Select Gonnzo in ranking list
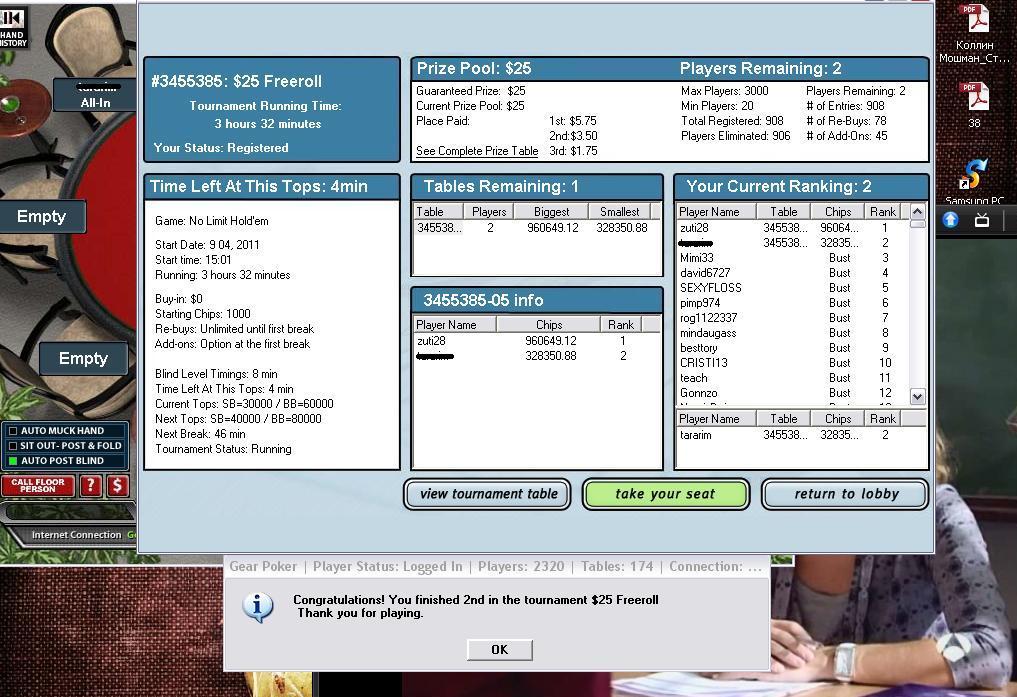 point(791,393)
